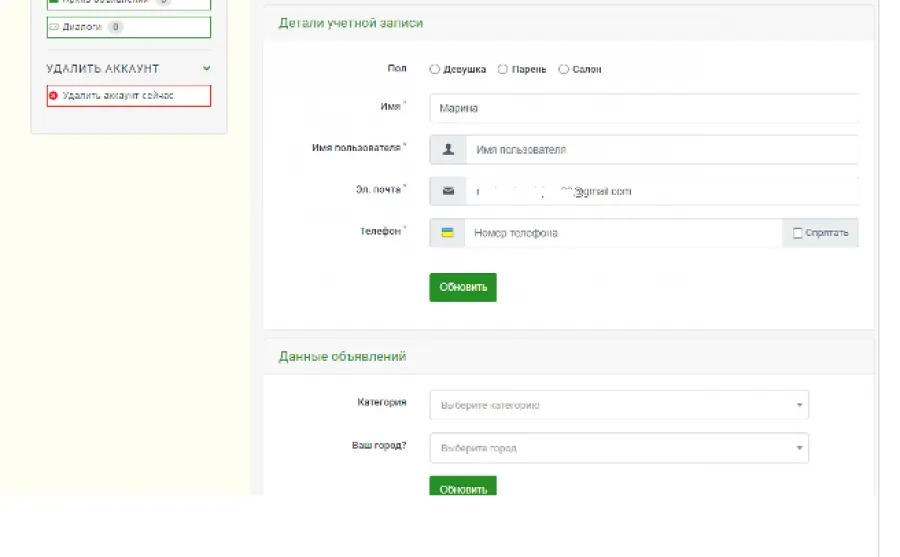This screenshot has height=557, width=900.
Task: Click Обновить under Данные объявлений
Action: (463, 486)
